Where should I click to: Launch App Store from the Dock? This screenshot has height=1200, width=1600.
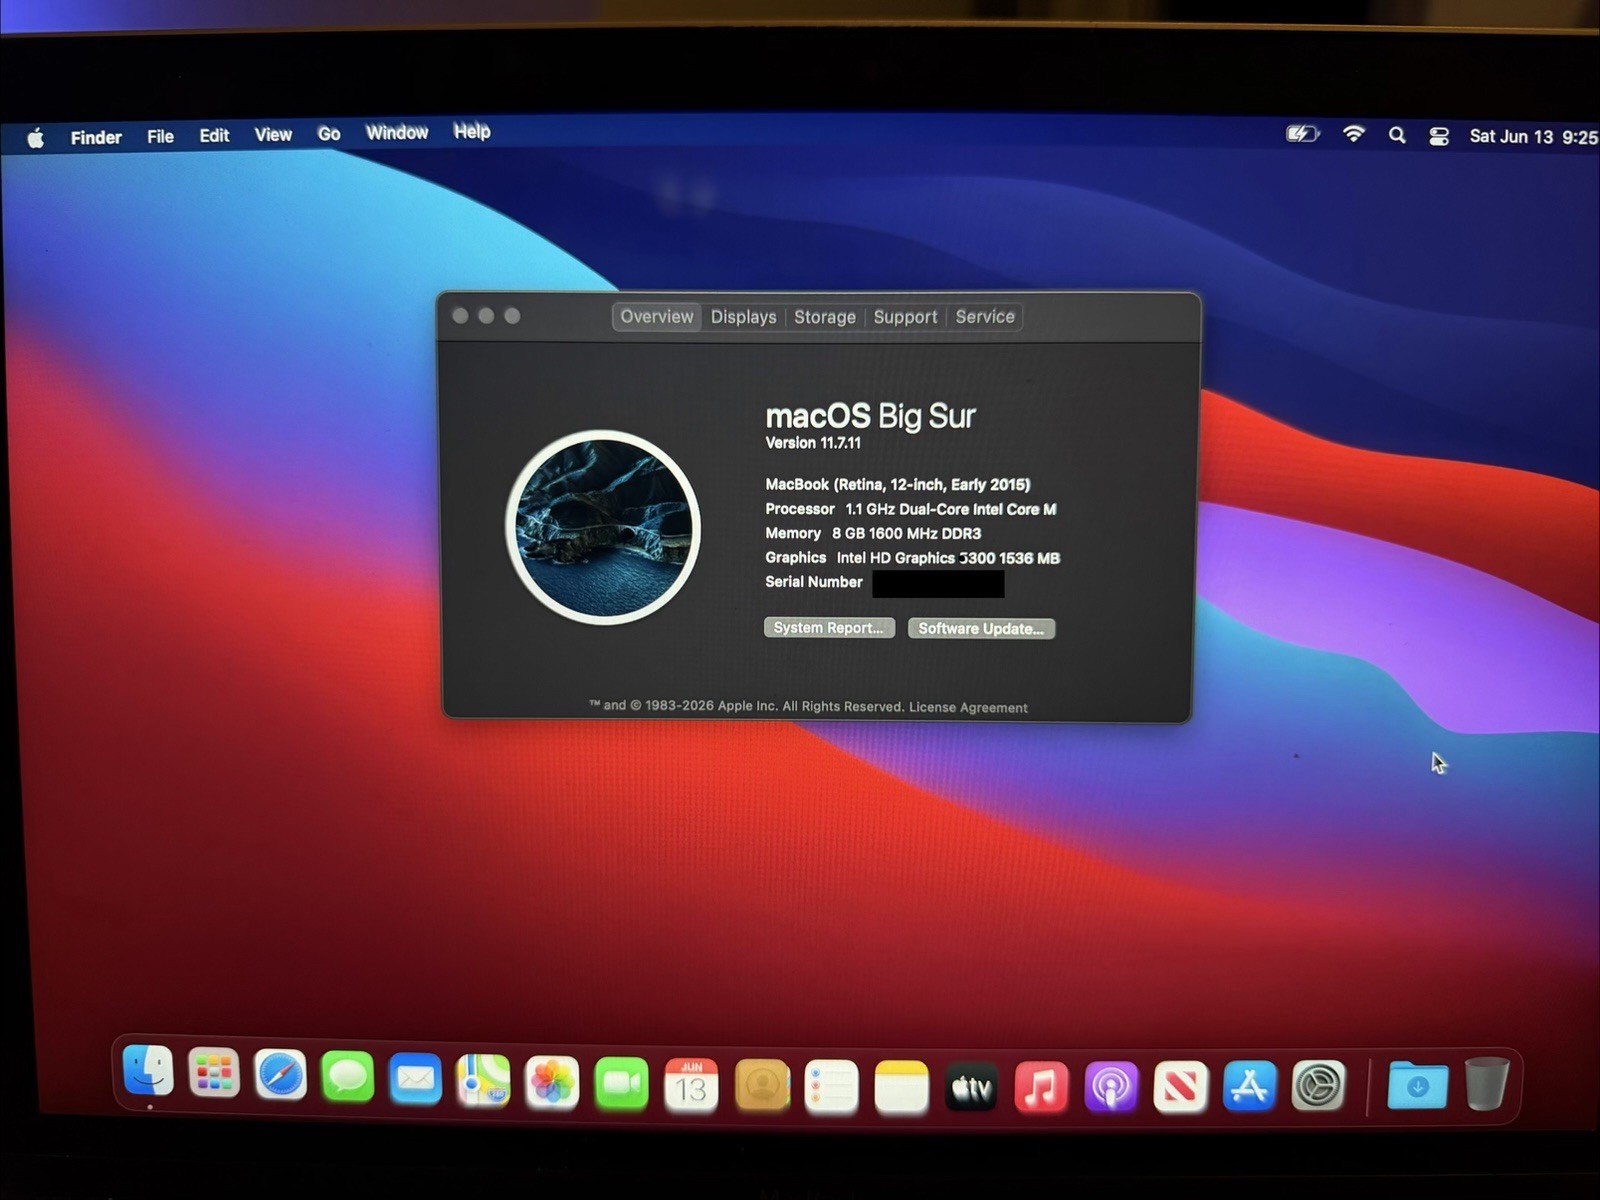pyautogui.click(x=1250, y=1086)
